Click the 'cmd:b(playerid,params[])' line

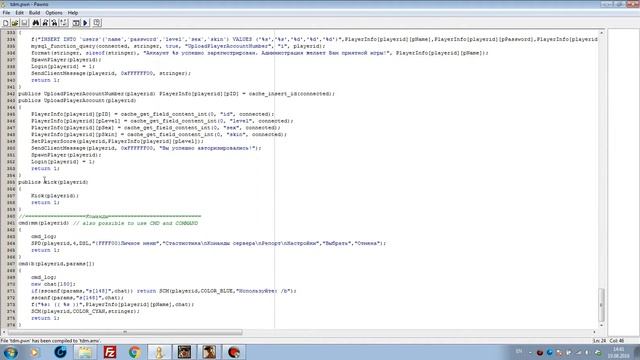(x=56, y=264)
